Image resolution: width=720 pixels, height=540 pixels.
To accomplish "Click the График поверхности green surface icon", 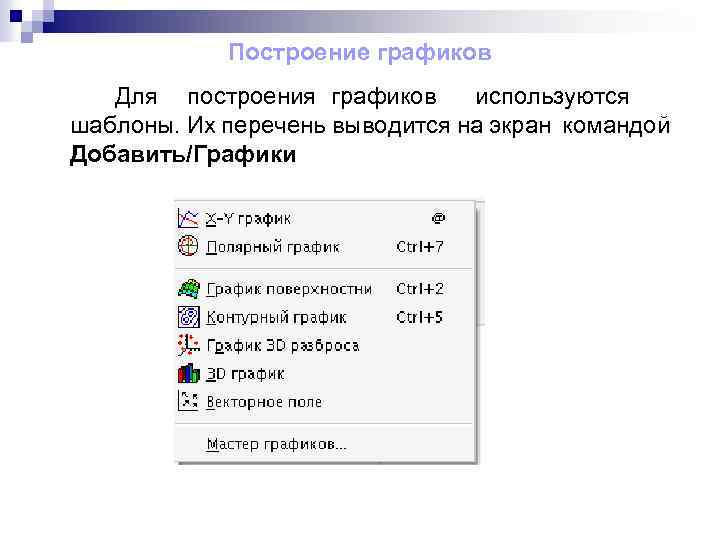I will pyautogui.click(x=189, y=289).
